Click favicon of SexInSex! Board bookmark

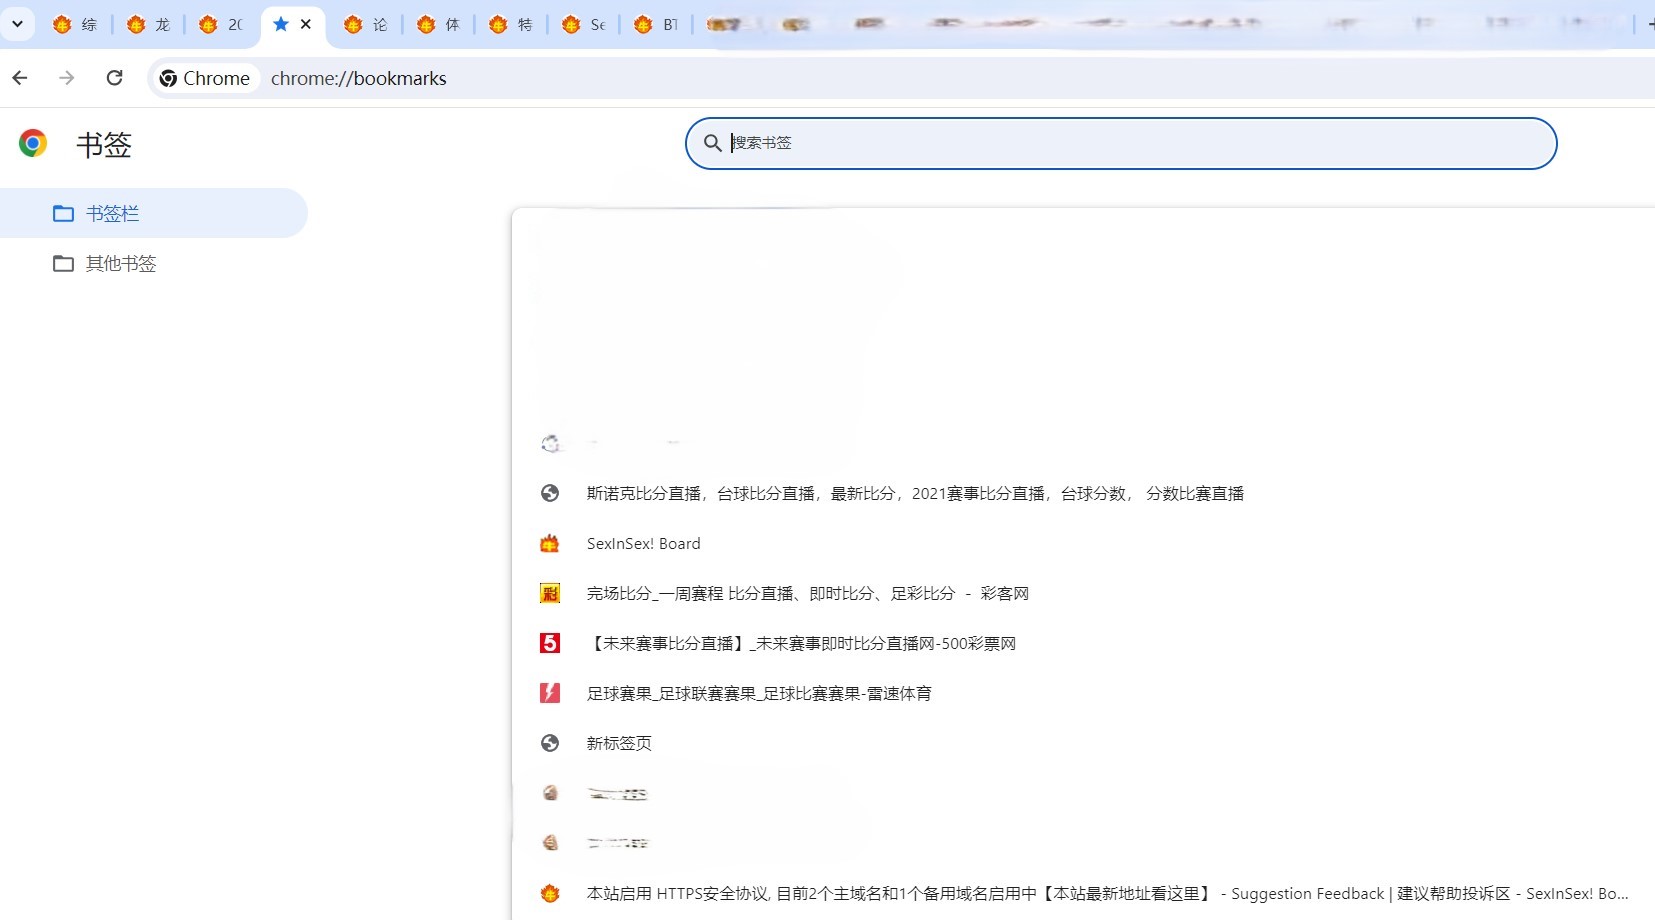pos(550,543)
